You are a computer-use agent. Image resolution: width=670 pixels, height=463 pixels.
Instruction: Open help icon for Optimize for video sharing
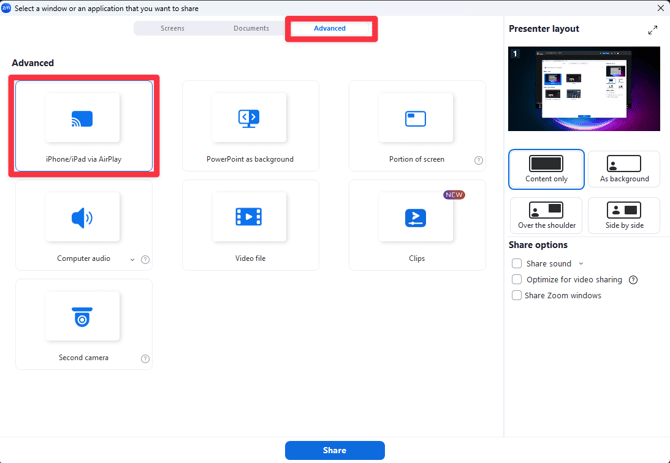[633, 280]
